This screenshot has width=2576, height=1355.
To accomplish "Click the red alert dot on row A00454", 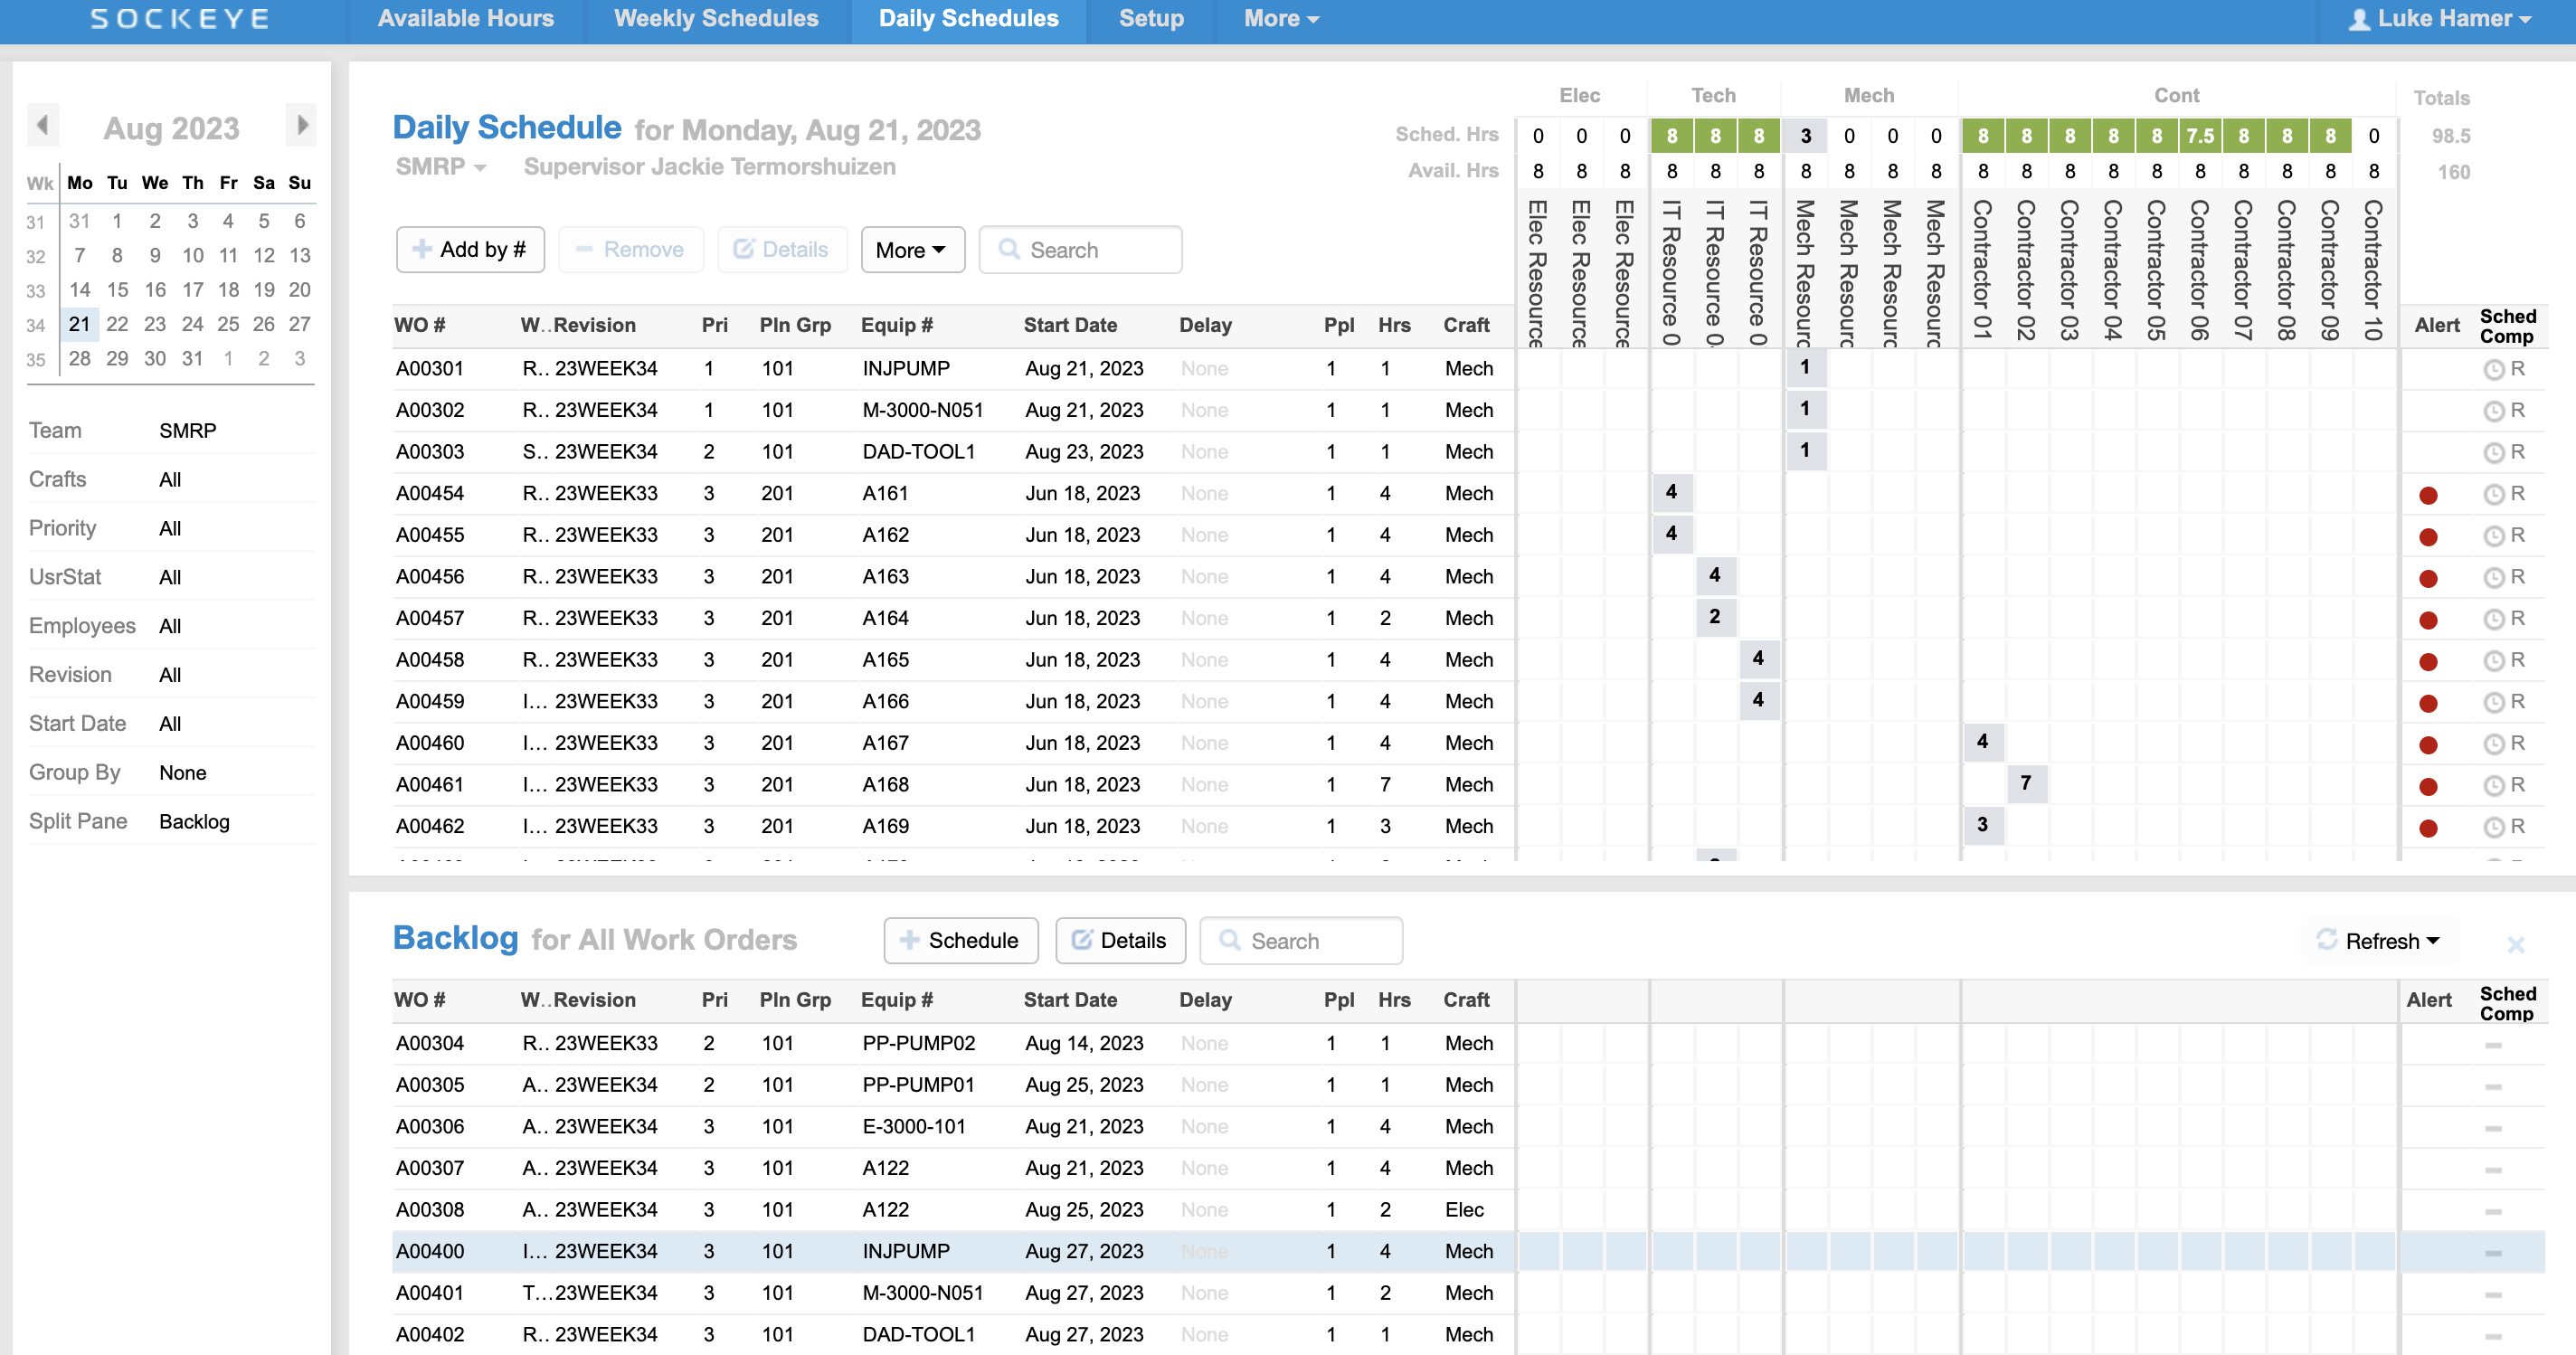I will (x=2430, y=493).
